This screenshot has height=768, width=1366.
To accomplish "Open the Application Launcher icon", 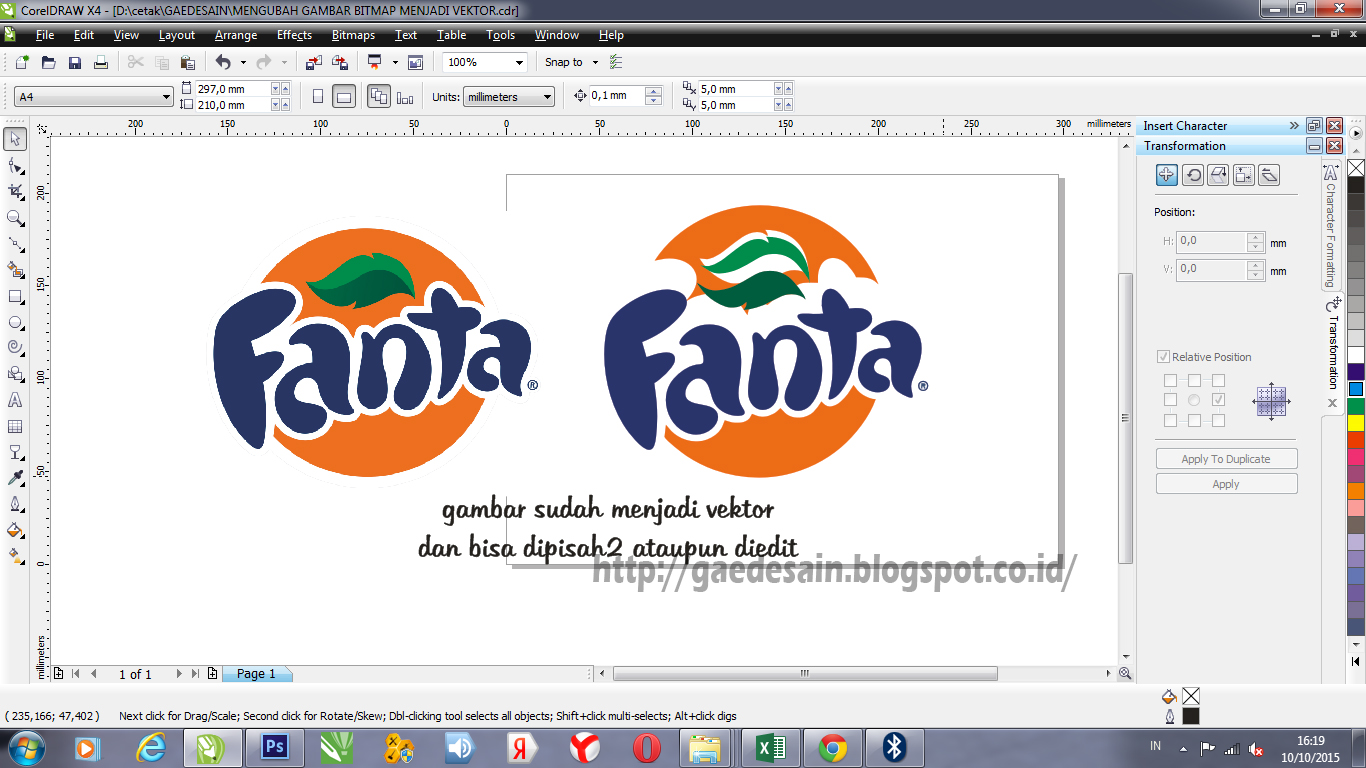I will tap(375, 62).
